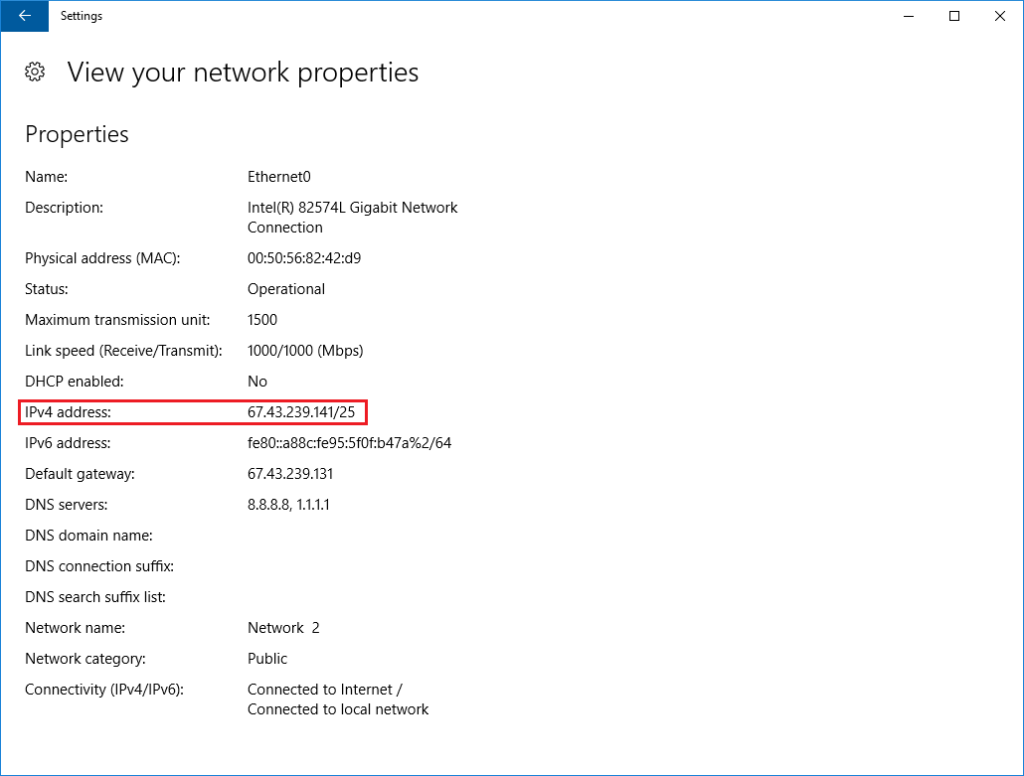
Task: Select the Maximum transmission unit value
Action: pos(260,320)
